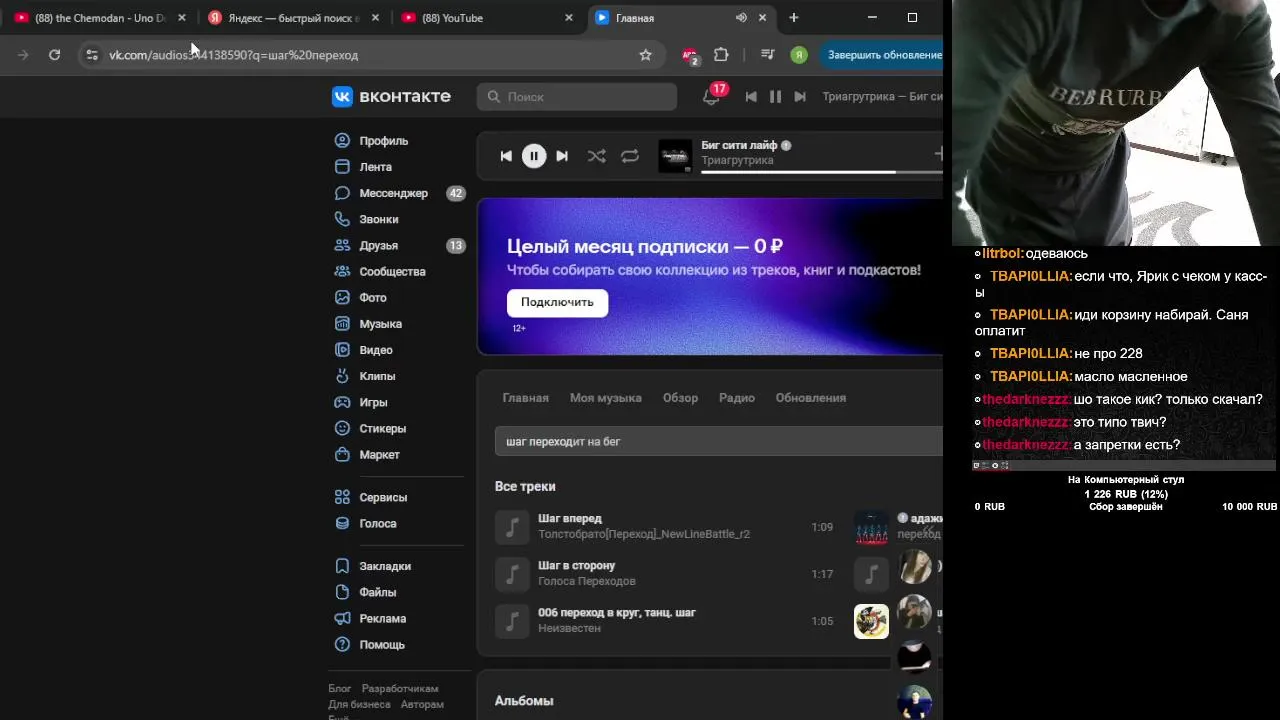Open Сервисы in sidebar

371,497
